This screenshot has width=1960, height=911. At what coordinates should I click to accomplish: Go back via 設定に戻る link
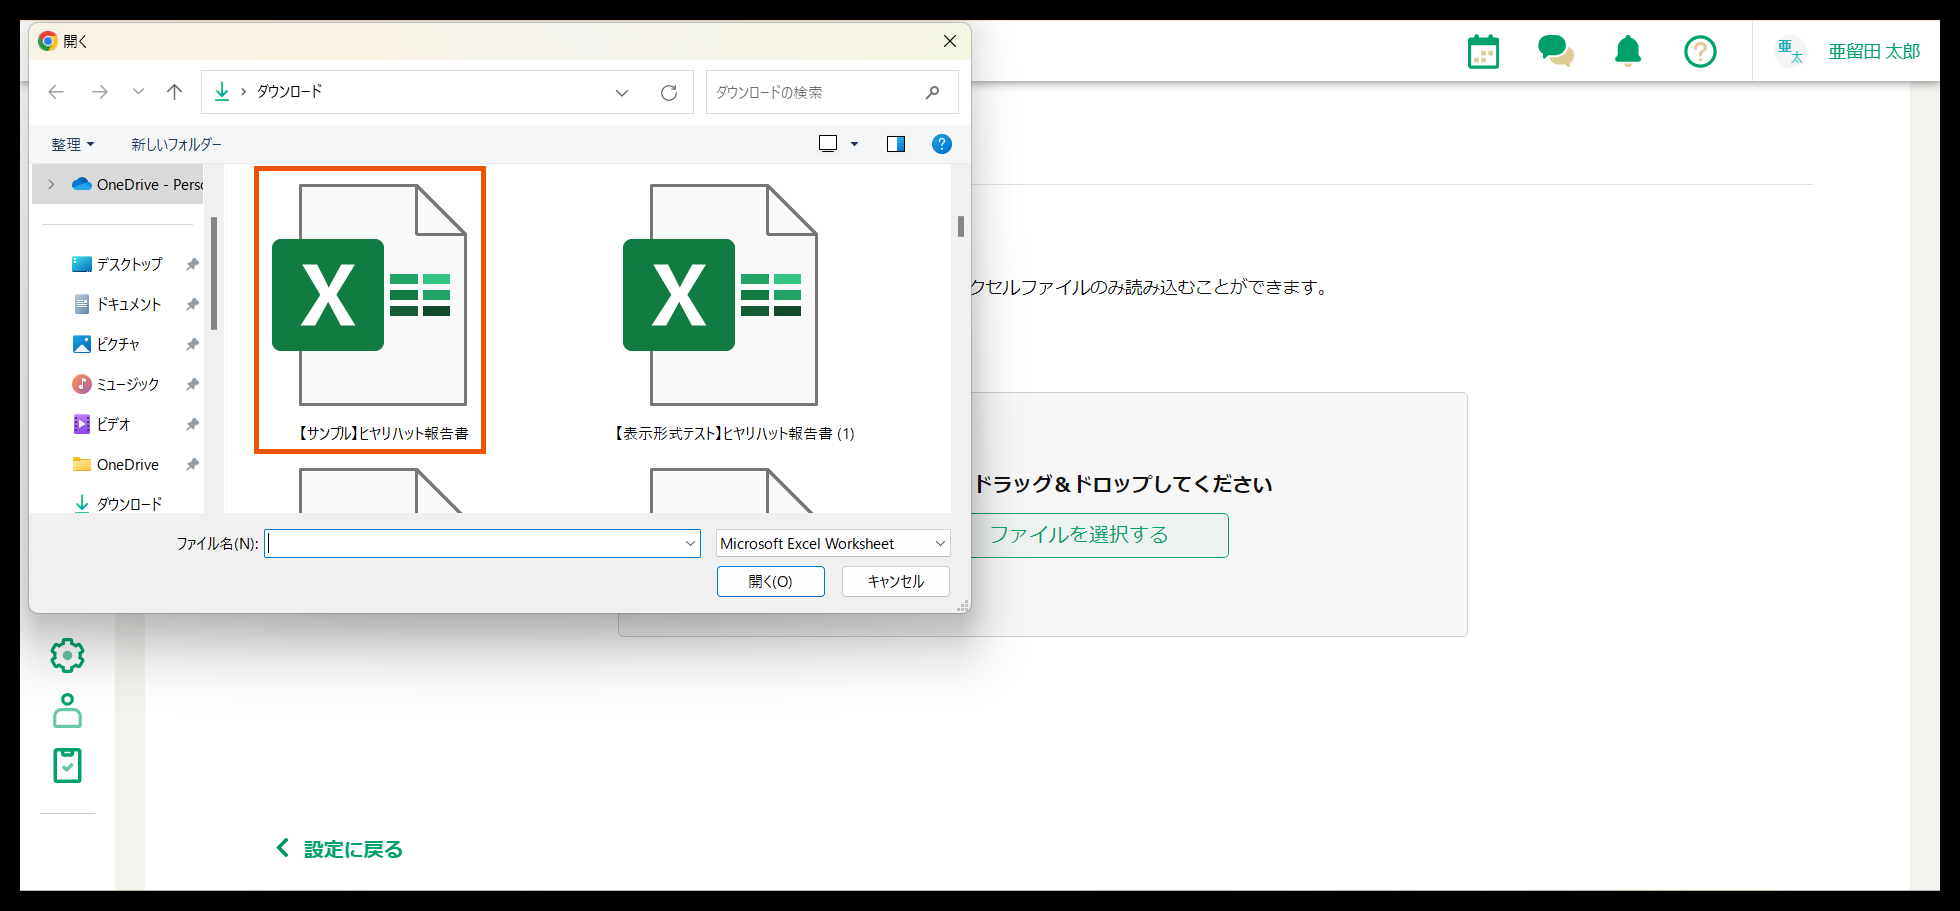click(x=340, y=849)
